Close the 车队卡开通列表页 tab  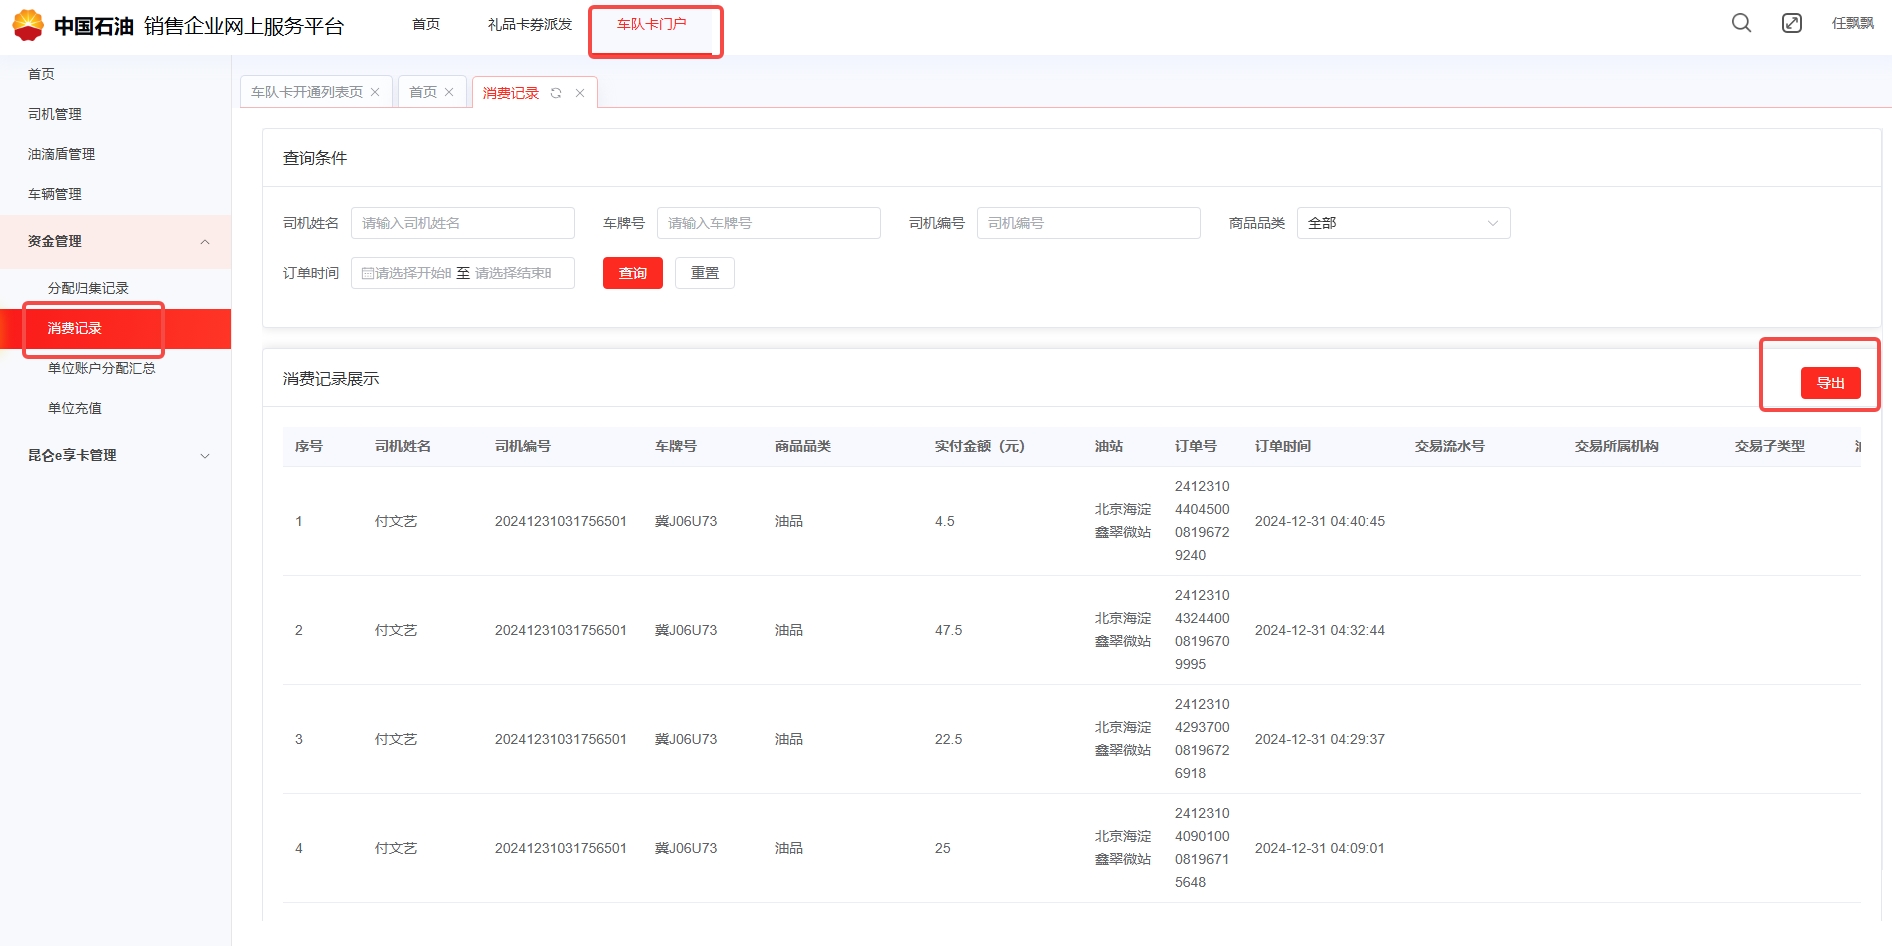pyautogui.click(x=375, y=92)
